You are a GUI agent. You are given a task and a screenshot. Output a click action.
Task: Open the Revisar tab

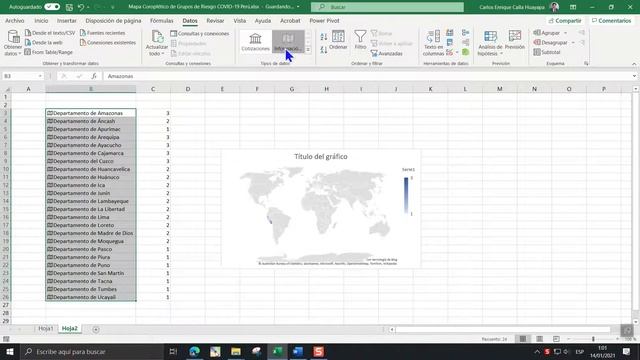[215, 20]
